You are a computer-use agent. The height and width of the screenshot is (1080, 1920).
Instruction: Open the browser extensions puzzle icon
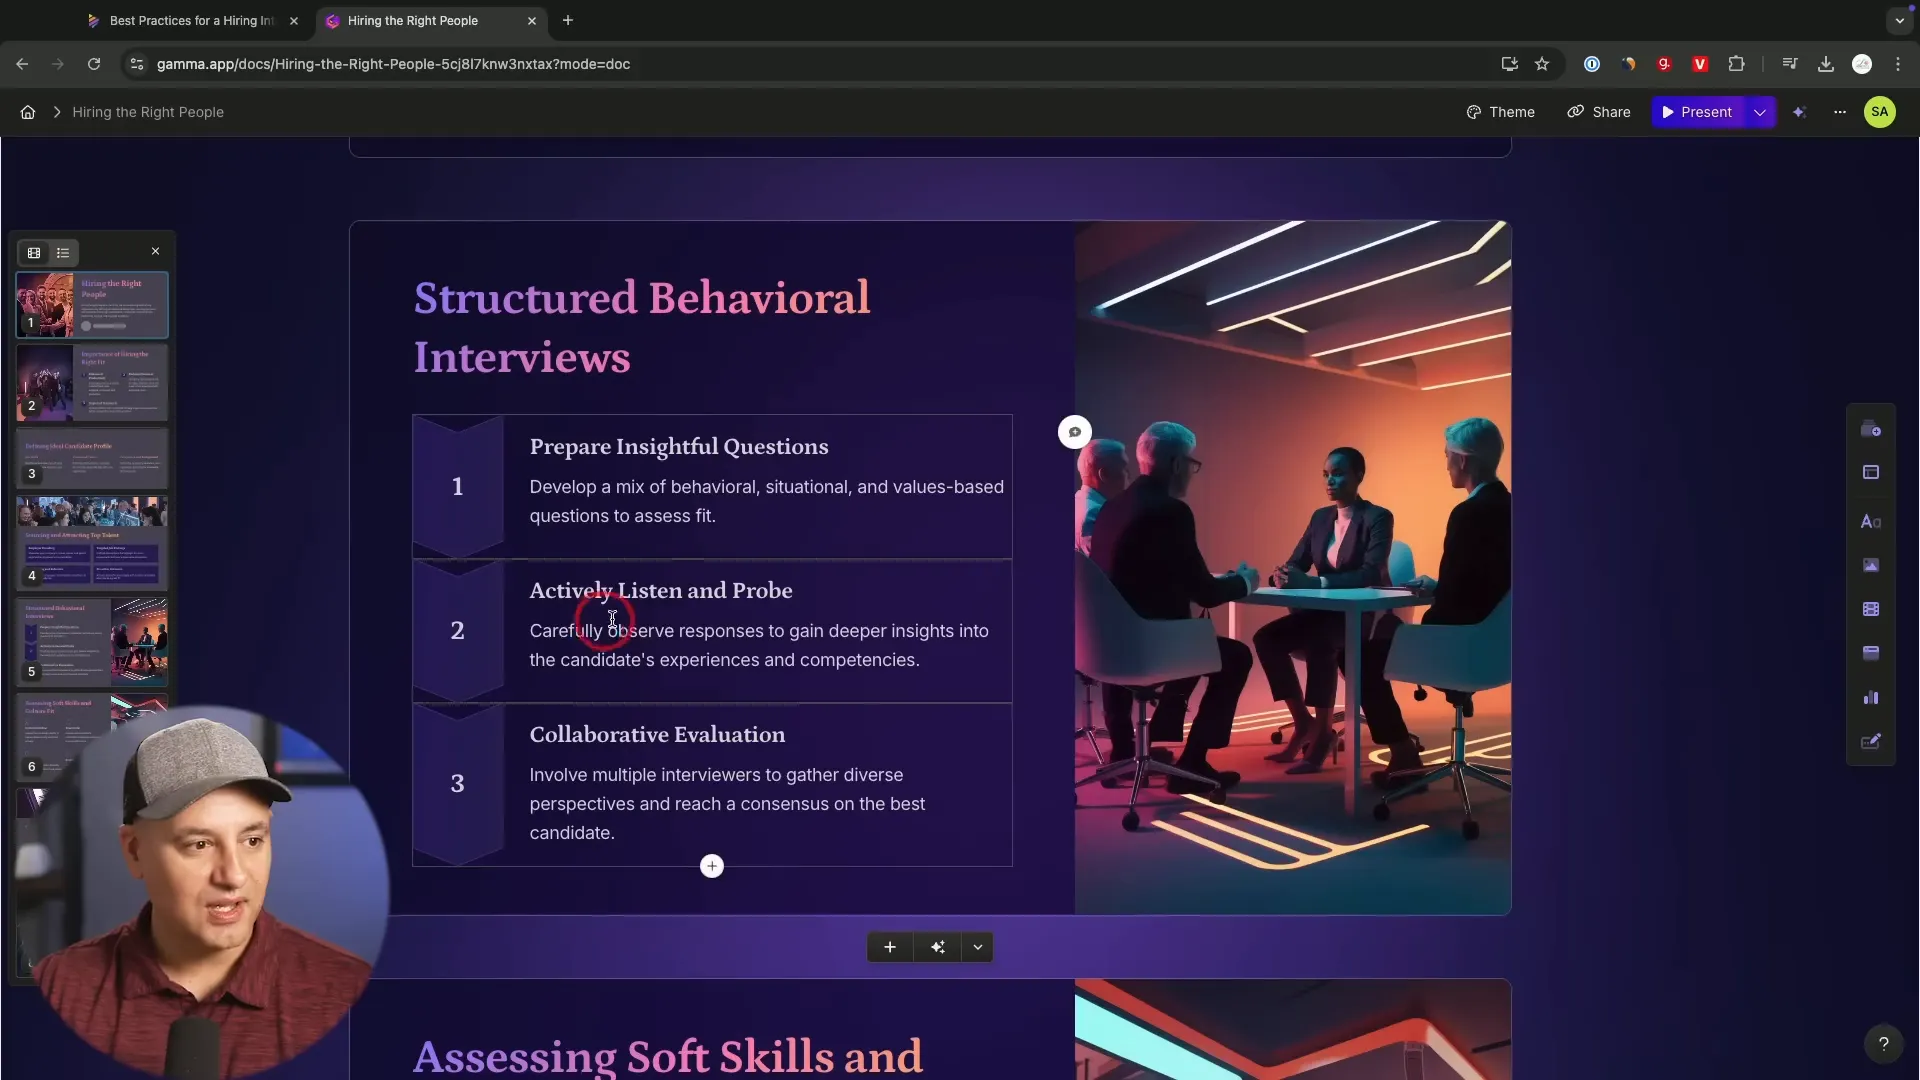[1736, 64]
